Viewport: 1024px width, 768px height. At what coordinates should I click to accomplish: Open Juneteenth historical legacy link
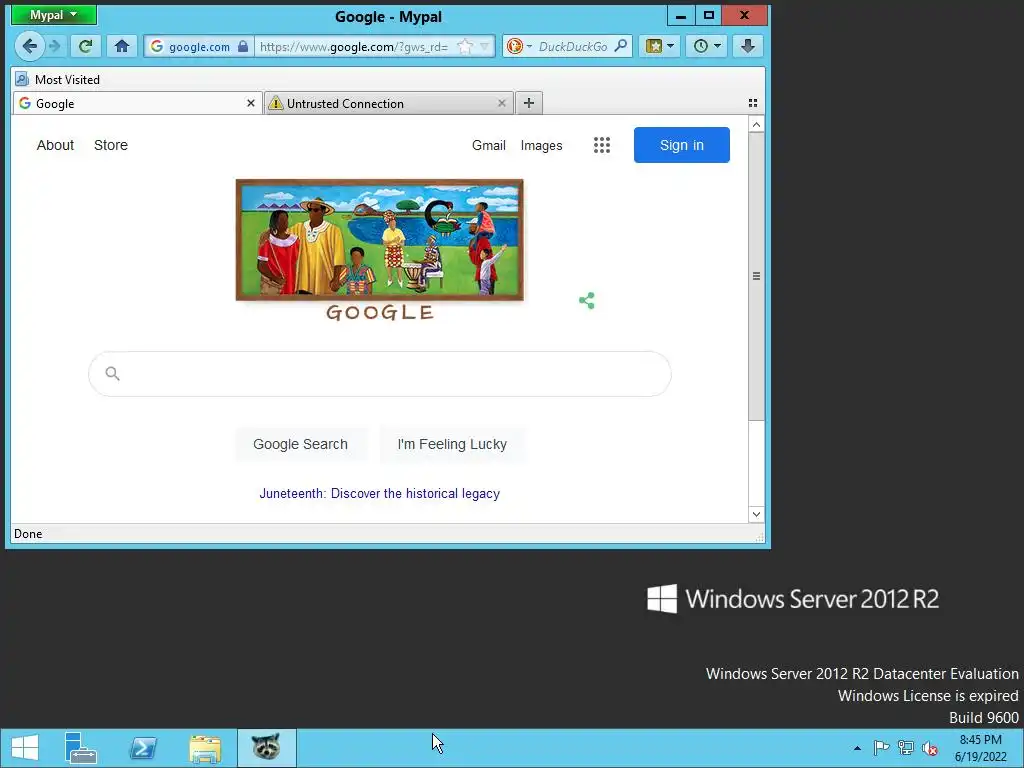pyautogui.click(x=379, y=494)
